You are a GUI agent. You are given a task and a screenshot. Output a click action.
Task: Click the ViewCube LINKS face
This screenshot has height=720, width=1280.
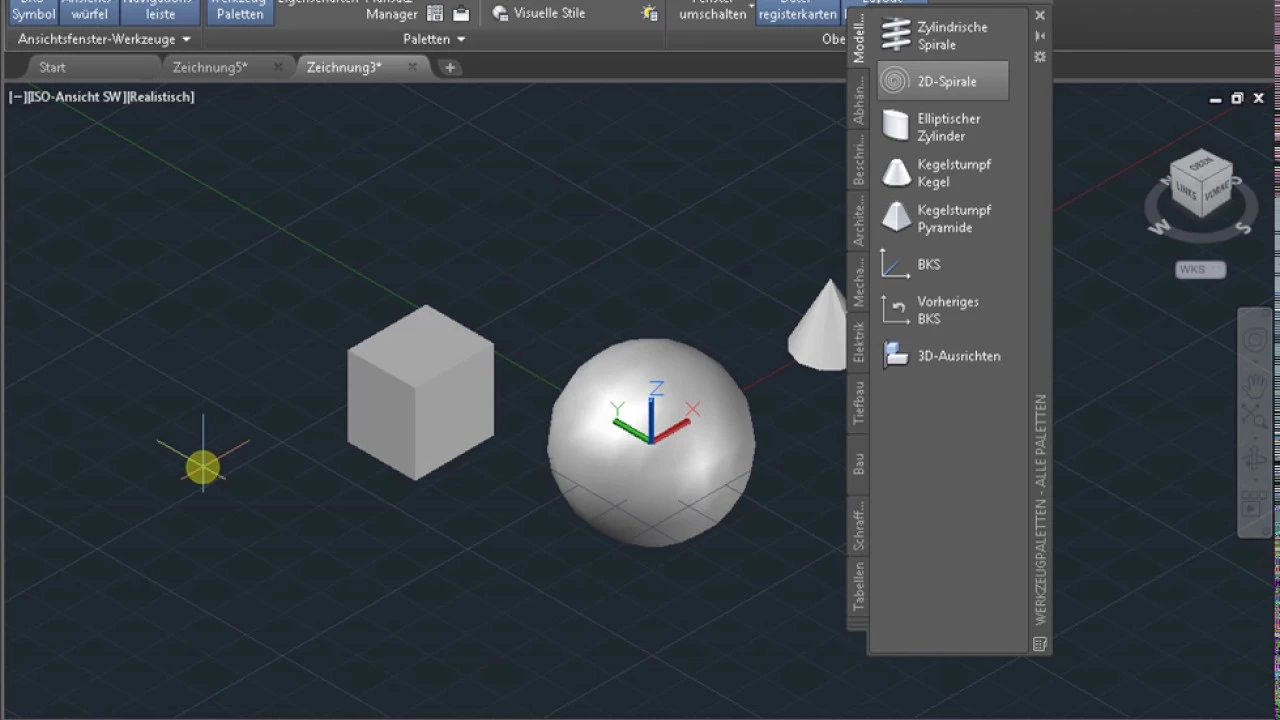click(1187, 191)
